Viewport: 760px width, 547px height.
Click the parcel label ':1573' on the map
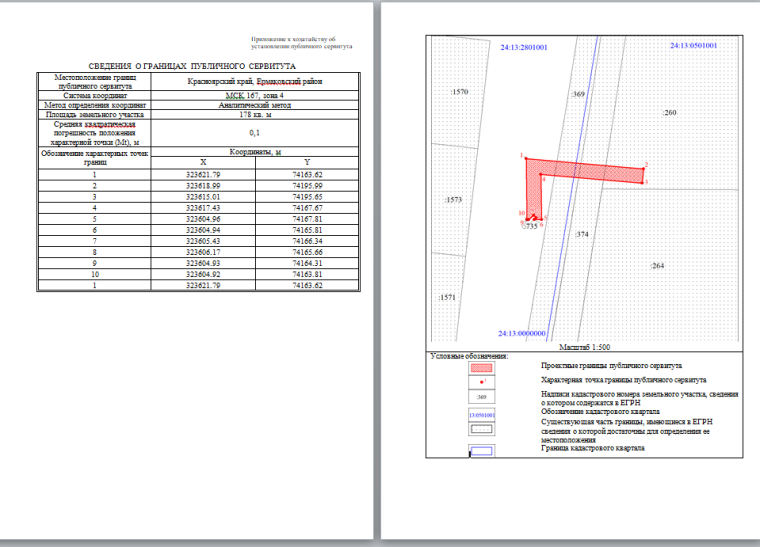453,200
